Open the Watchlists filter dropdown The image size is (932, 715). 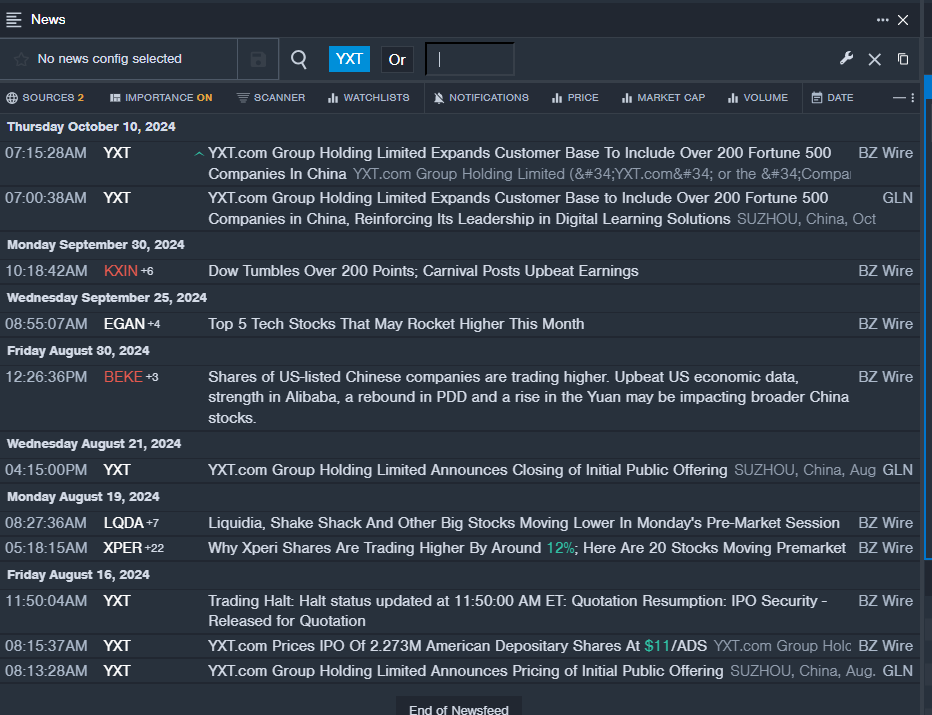[368, 98]
